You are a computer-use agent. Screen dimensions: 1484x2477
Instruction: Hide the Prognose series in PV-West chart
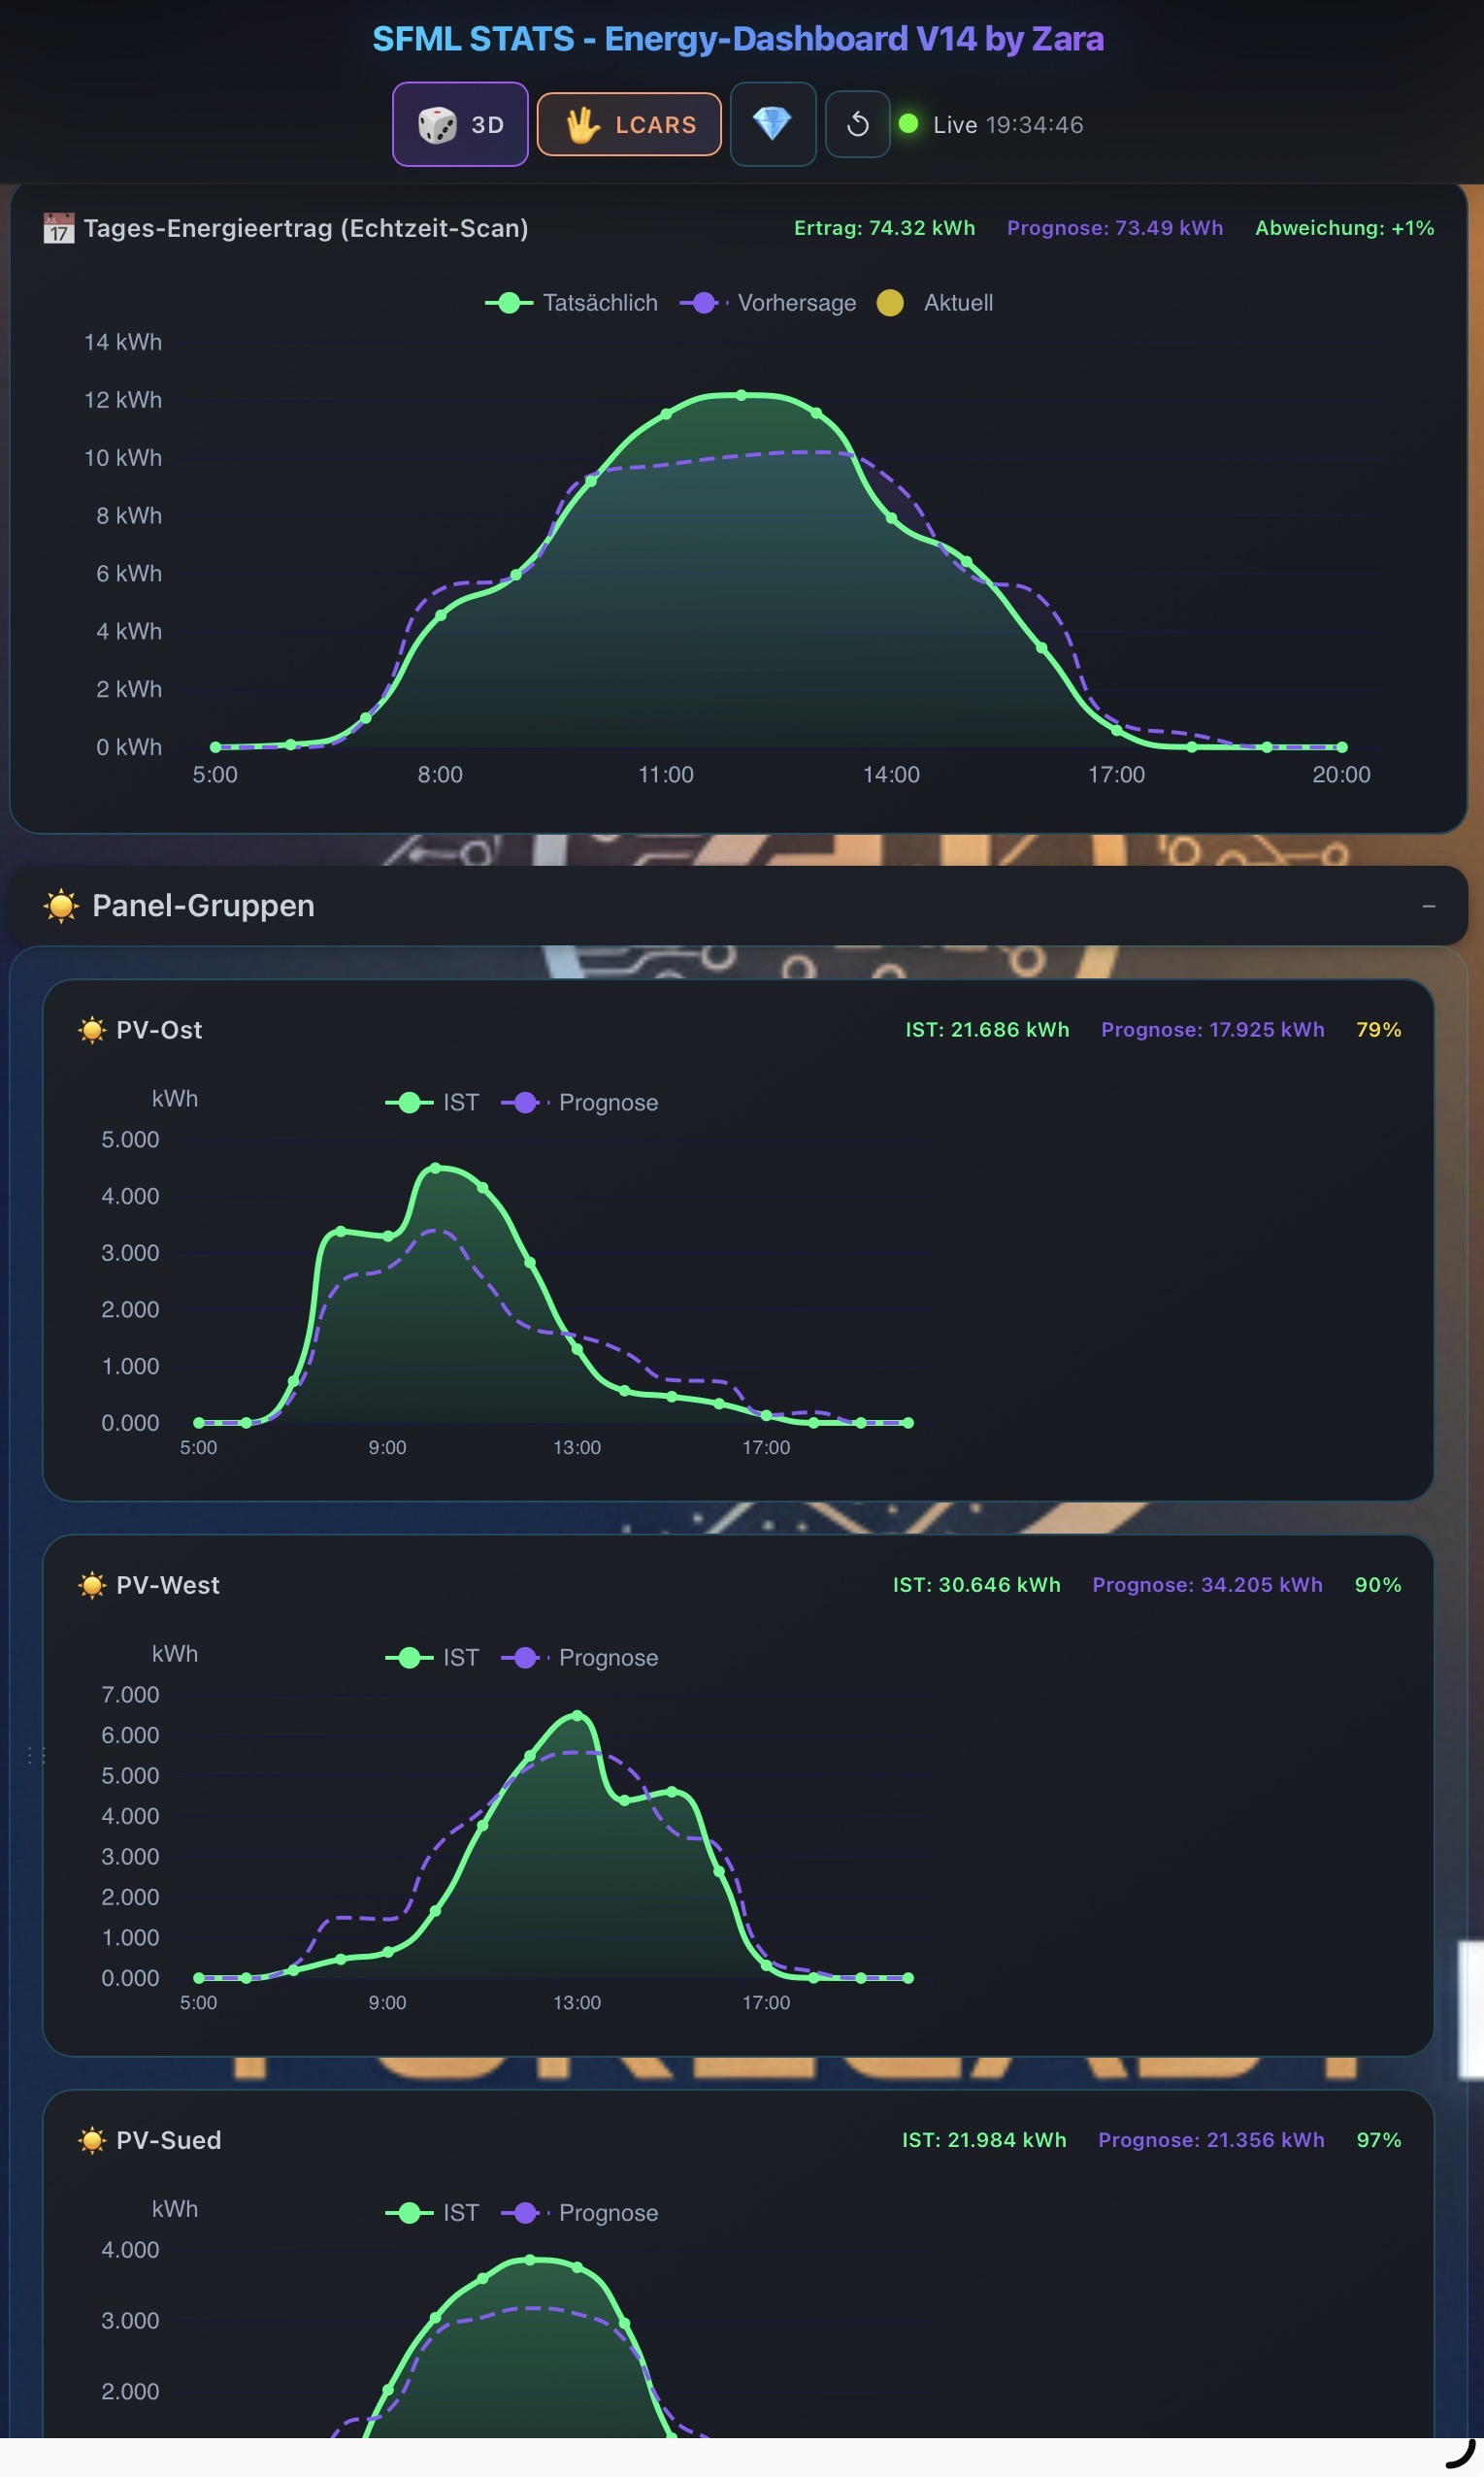point(580,1658)
